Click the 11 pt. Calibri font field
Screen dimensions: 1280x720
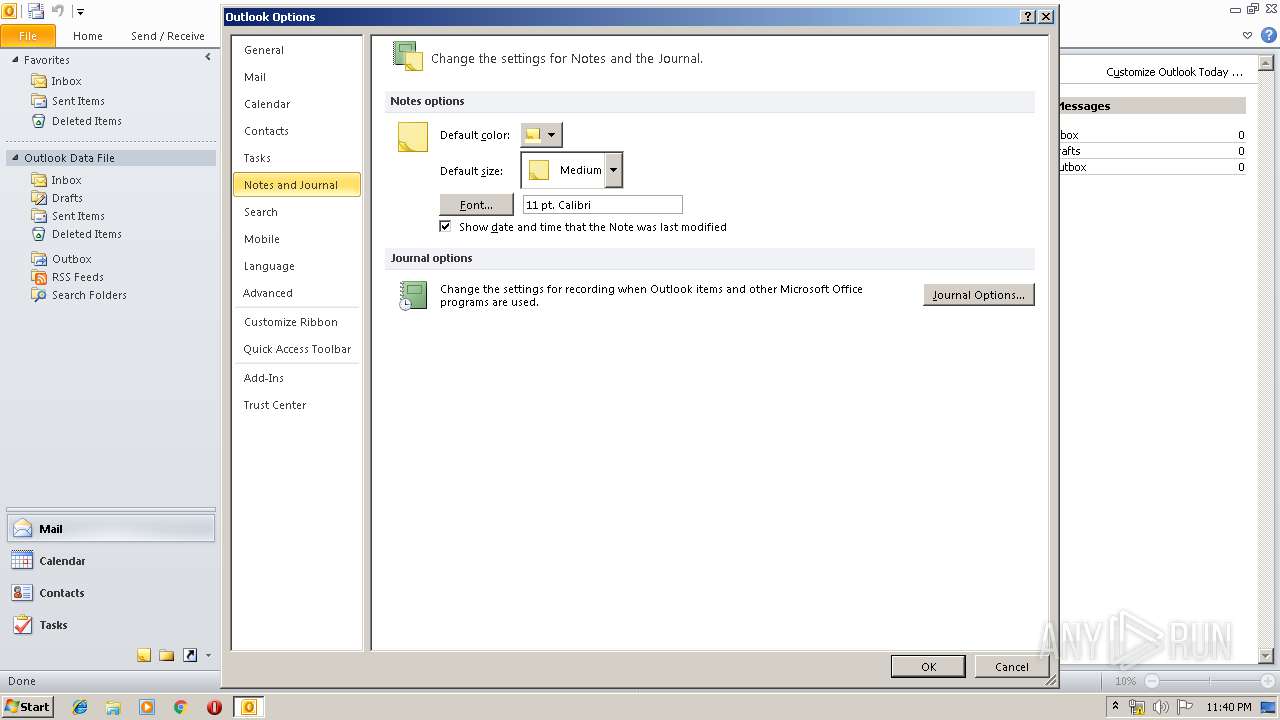pos(602,205)
